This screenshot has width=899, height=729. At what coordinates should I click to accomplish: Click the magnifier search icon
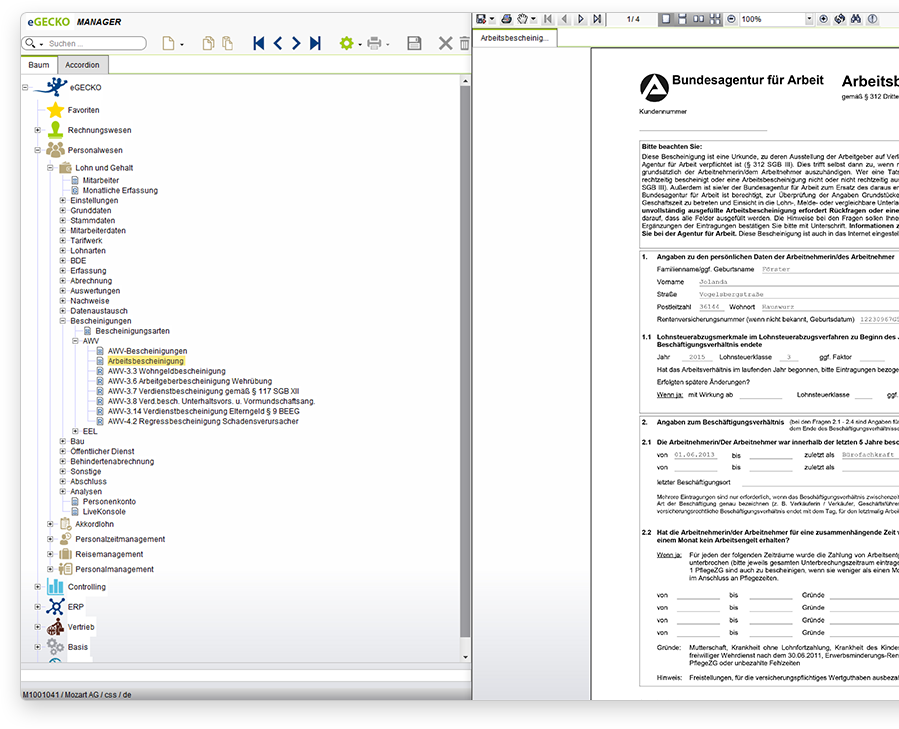(30, 43)
